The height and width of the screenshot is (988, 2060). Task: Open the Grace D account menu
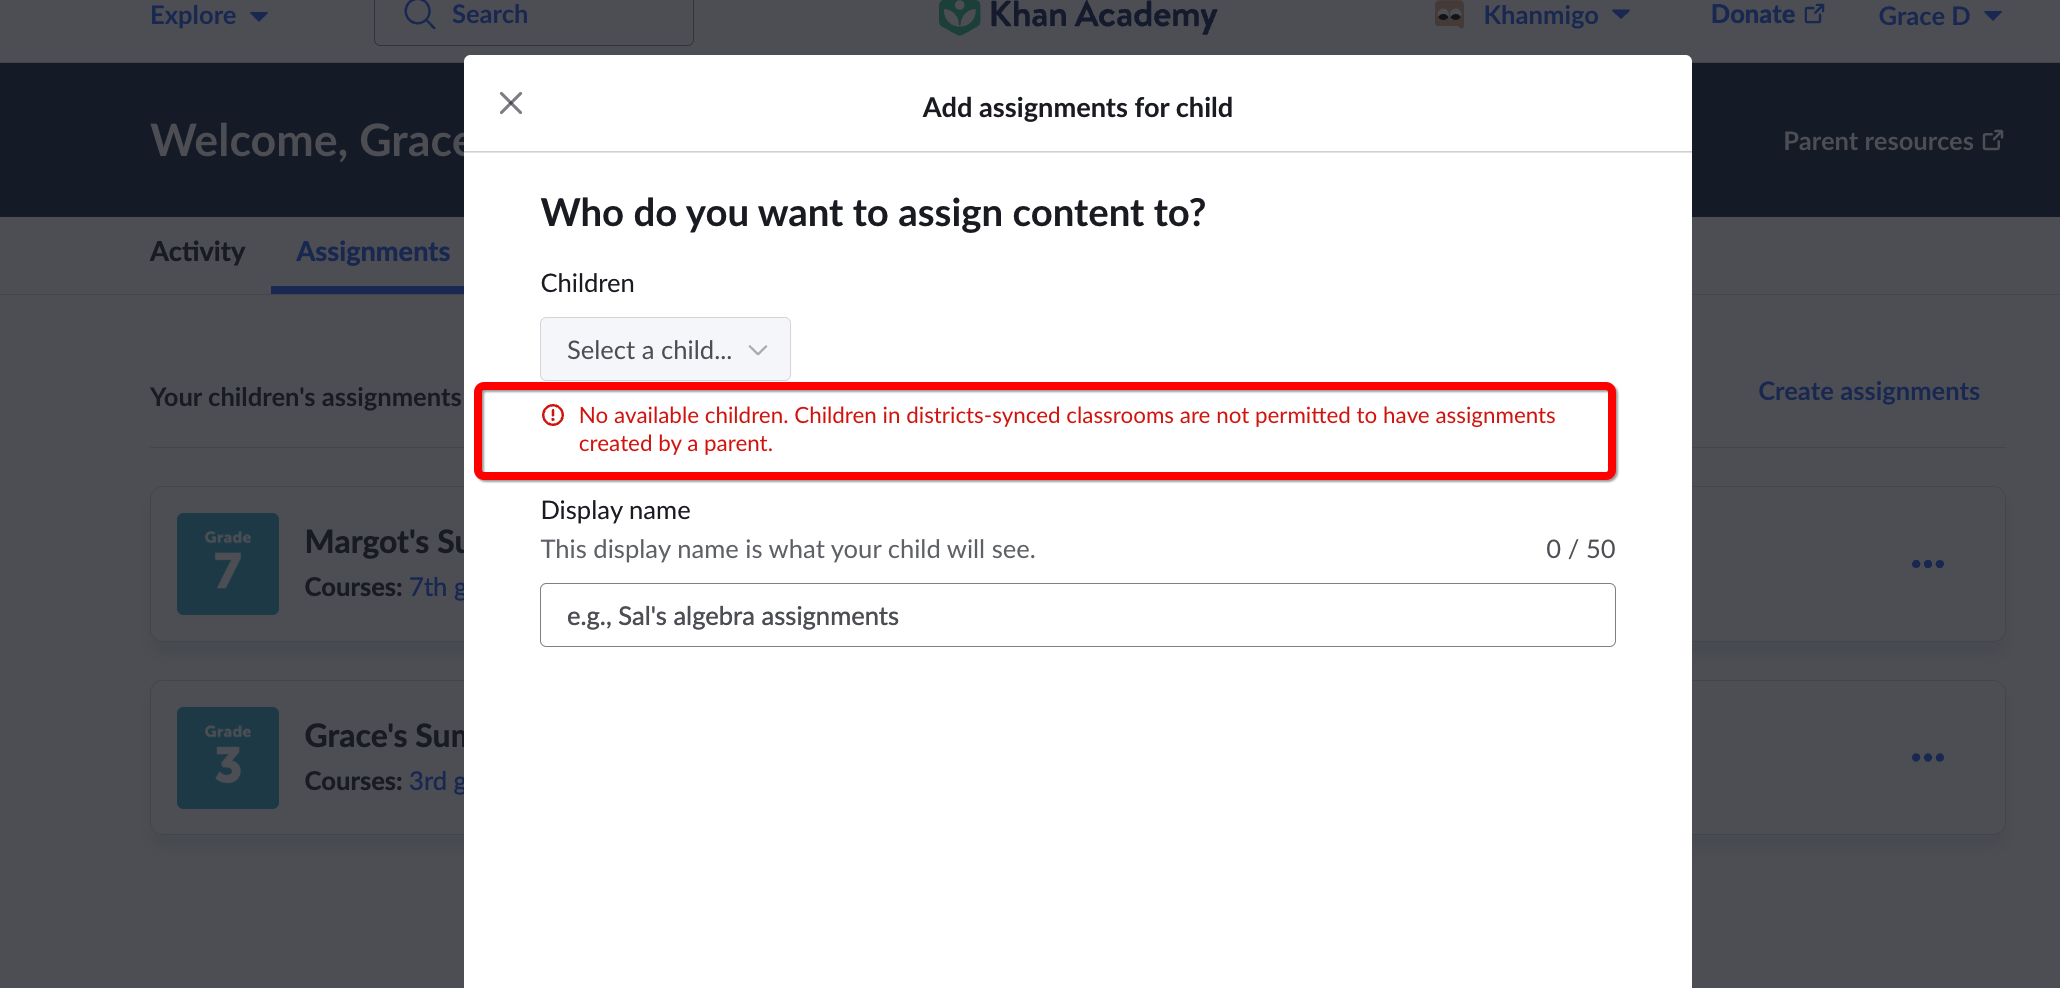tap(1939, 16)
